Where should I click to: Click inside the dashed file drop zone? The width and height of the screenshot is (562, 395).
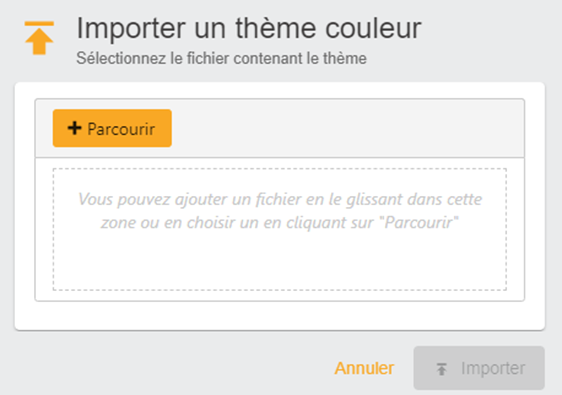click(x=280, y=229)
